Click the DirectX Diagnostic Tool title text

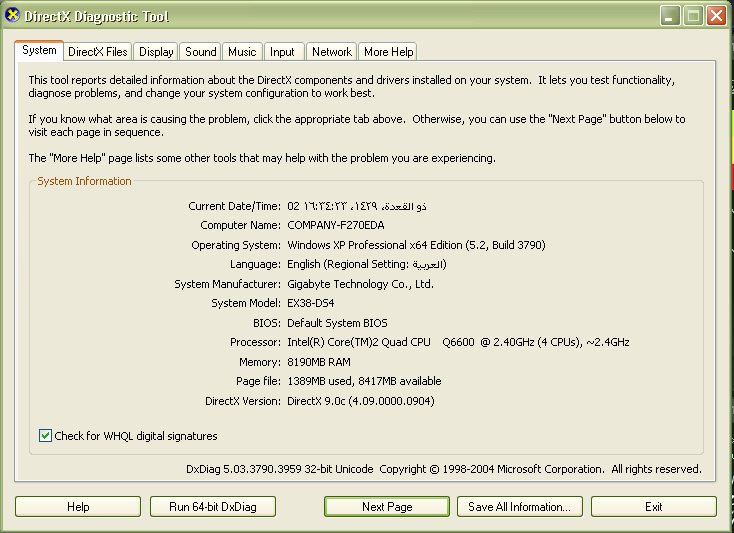pos(96,16)
